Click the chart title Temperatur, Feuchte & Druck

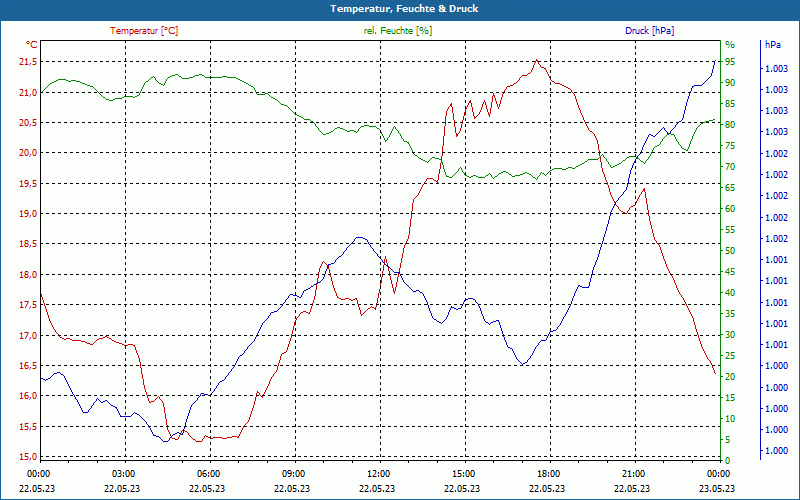coord(404,9)
